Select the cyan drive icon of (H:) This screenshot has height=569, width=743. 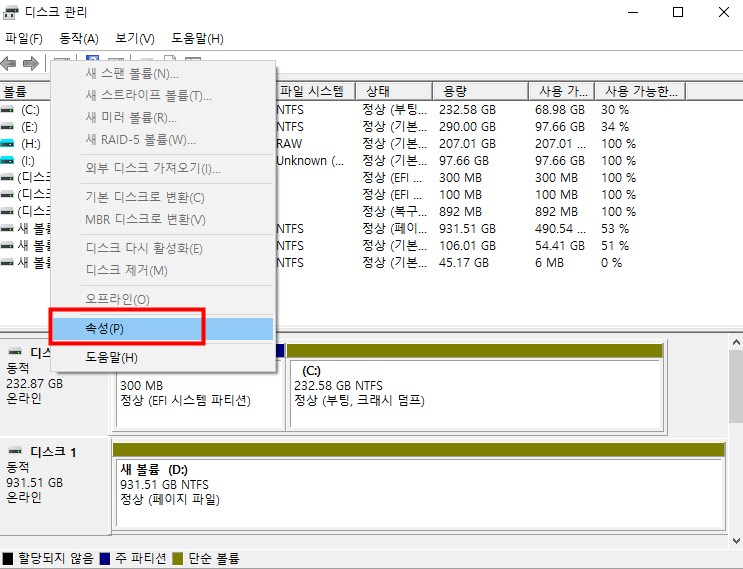[7, 144]
